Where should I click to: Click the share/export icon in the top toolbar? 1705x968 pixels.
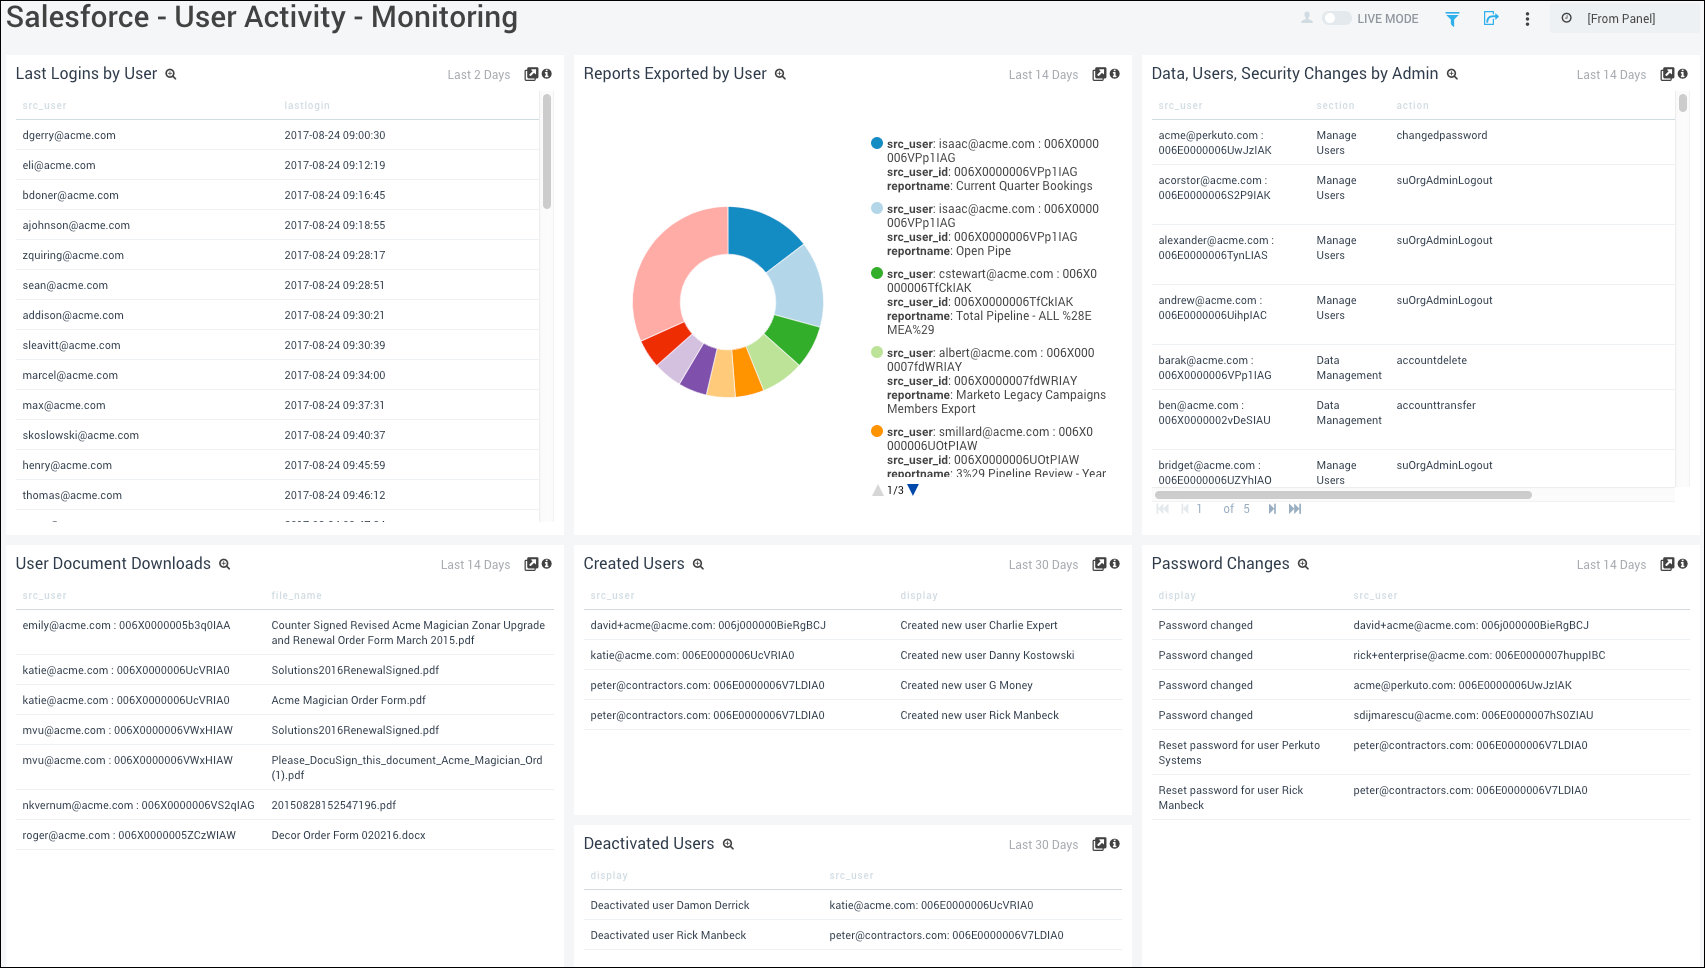[x=1491, y=18]
